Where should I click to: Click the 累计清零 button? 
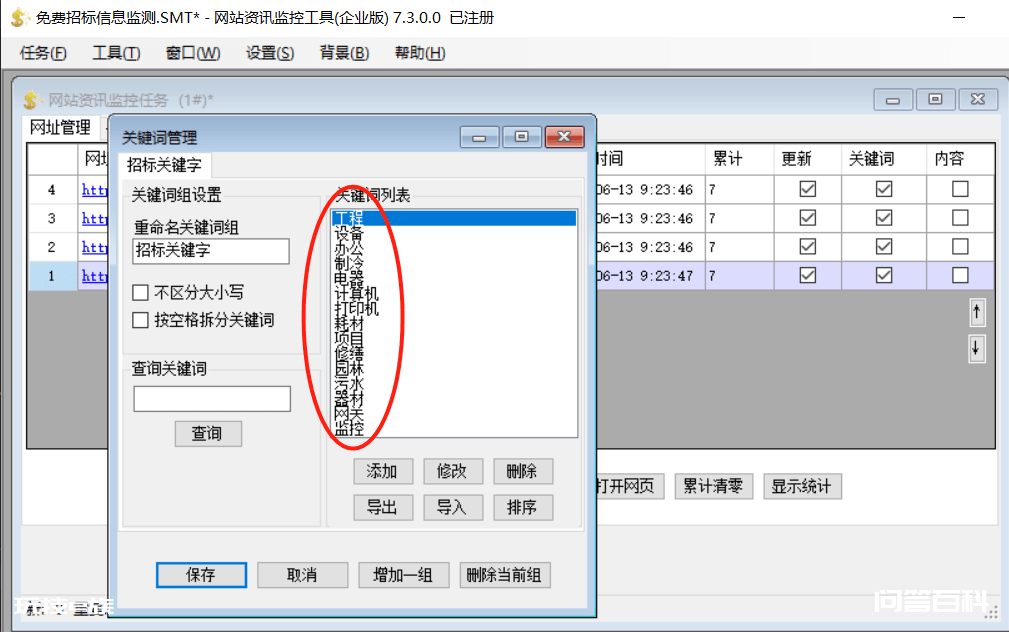pyautogui.click(x=713, y=486)
